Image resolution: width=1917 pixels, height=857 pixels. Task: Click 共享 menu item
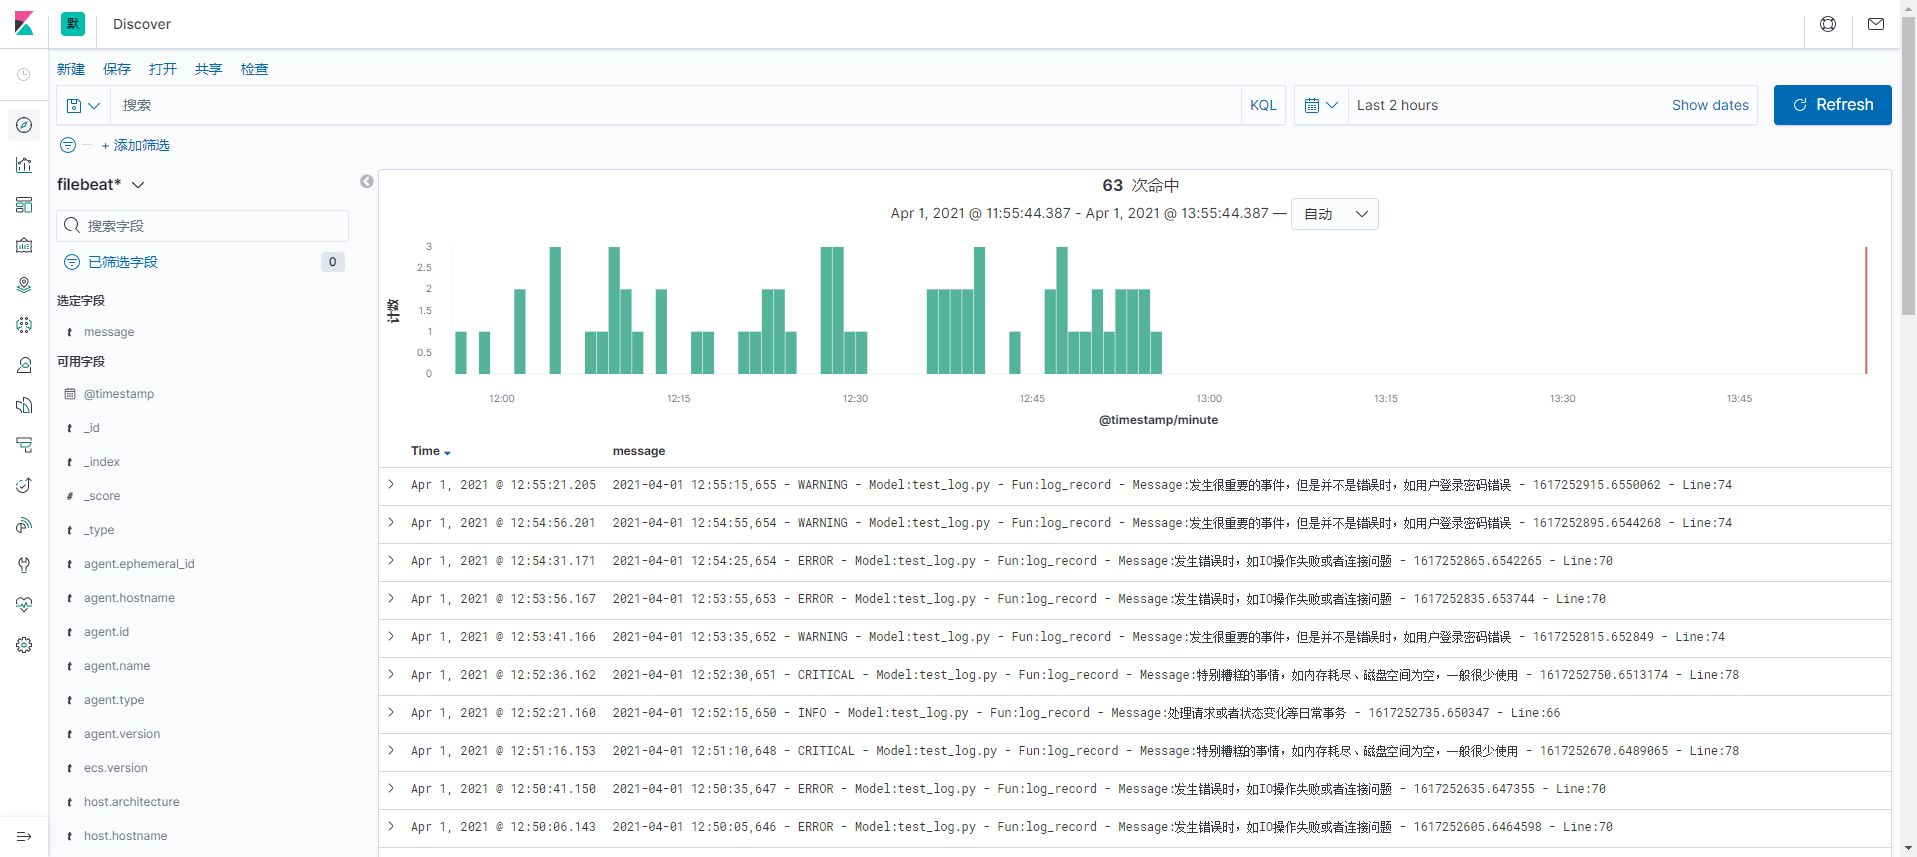209,69
